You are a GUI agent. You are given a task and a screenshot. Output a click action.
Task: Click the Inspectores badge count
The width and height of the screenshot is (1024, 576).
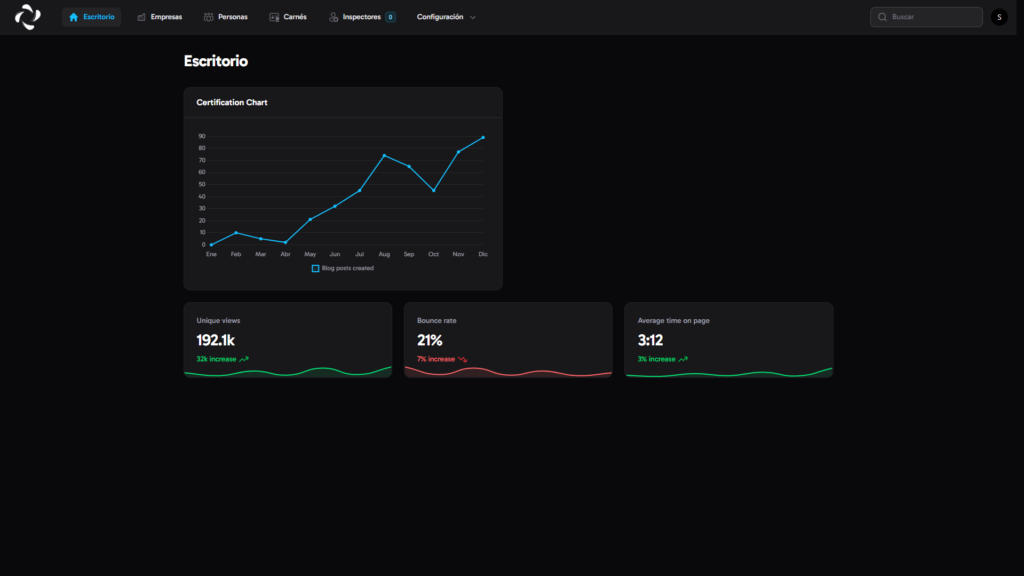[x=390, y=17]
